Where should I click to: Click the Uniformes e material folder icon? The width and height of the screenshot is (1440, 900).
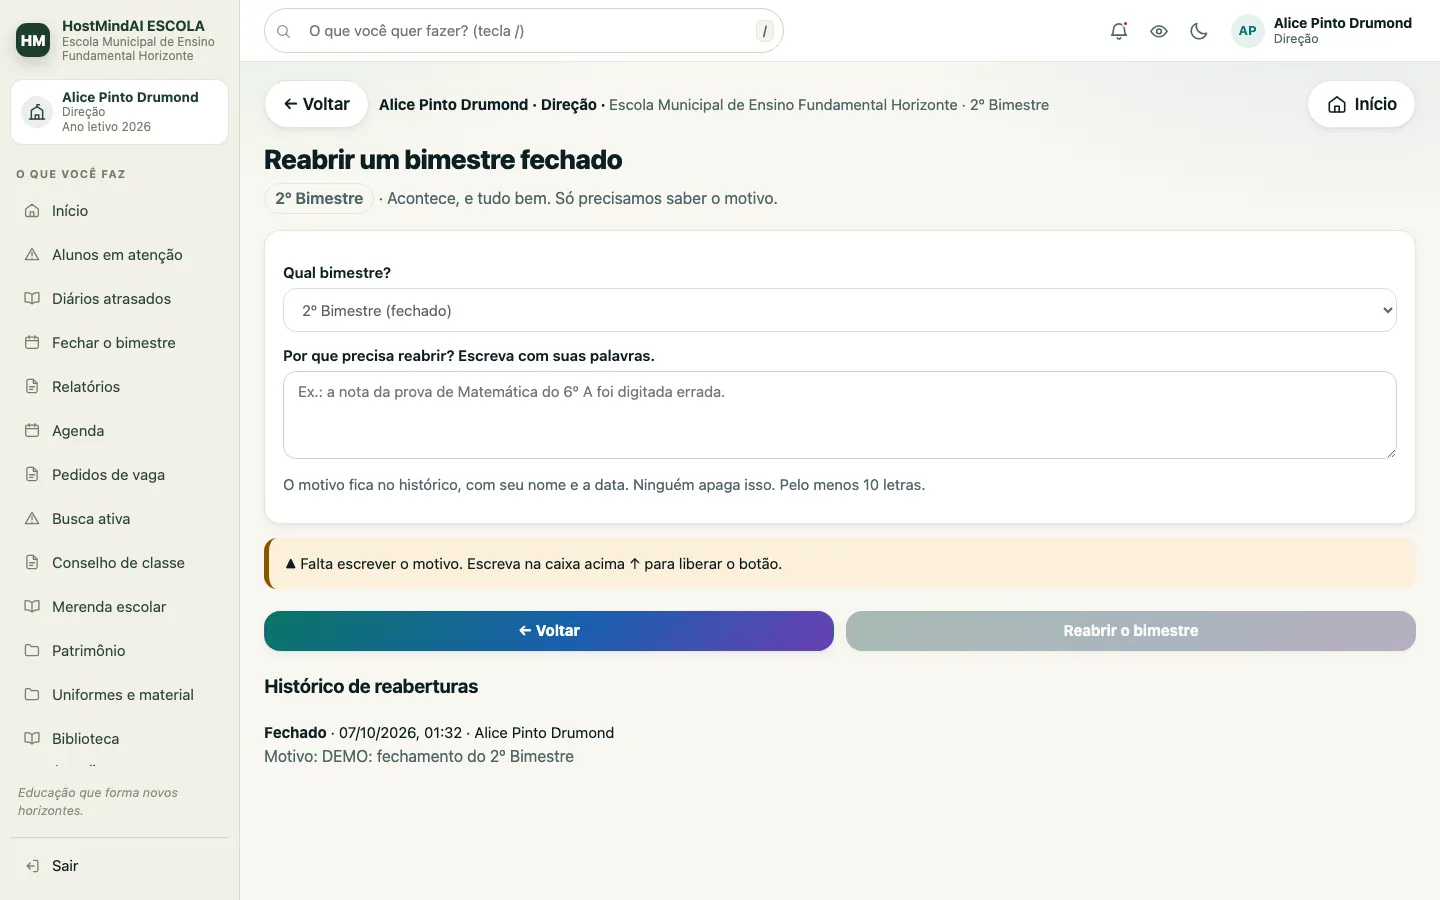[32, 695]
